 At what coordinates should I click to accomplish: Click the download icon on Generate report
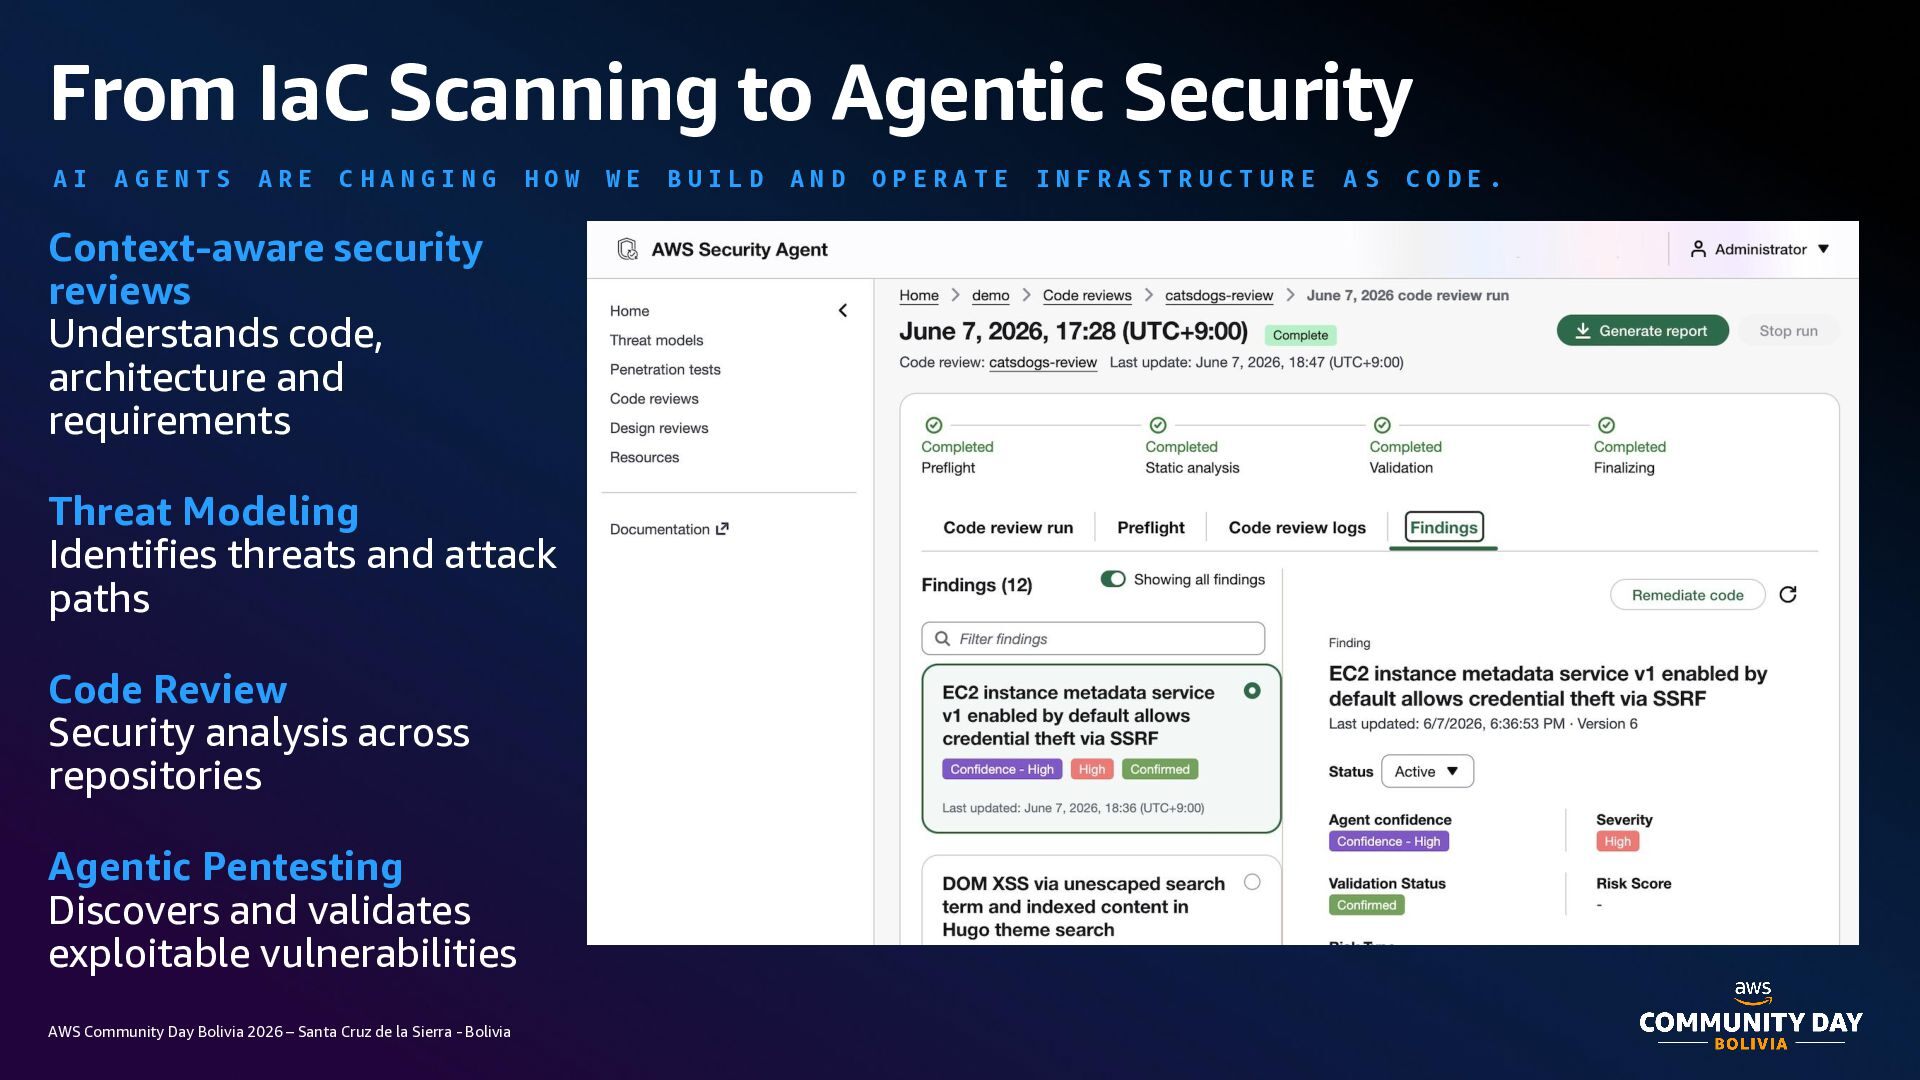[x=1583, y=330]
